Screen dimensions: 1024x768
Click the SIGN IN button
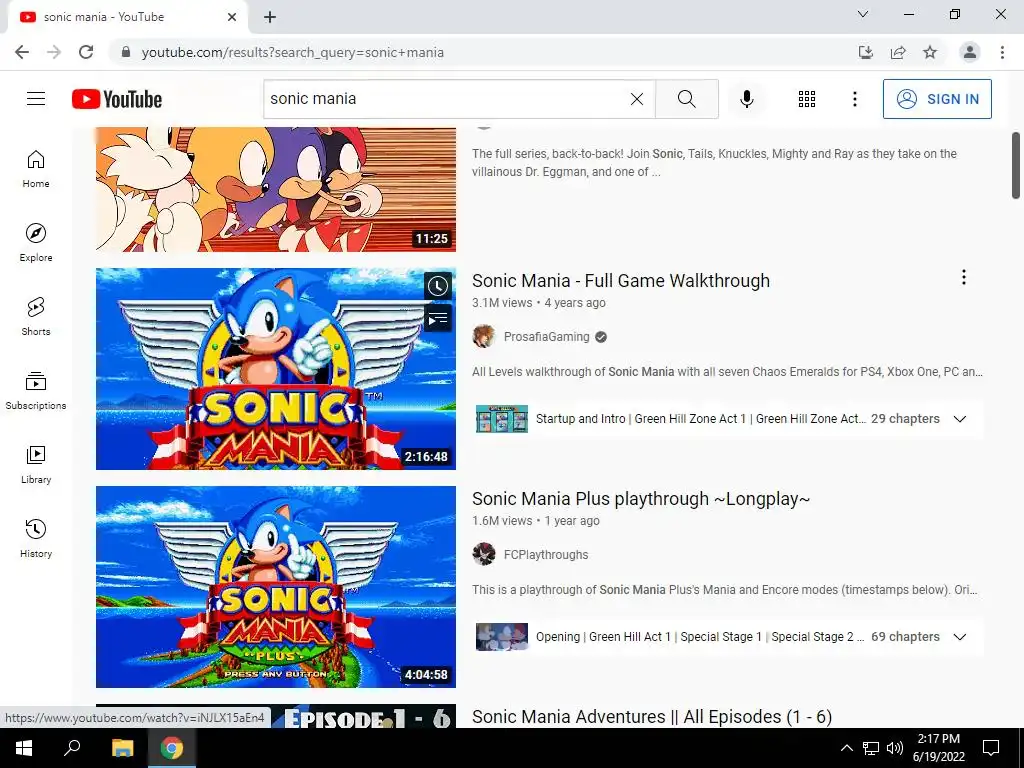tap(937, 99)
